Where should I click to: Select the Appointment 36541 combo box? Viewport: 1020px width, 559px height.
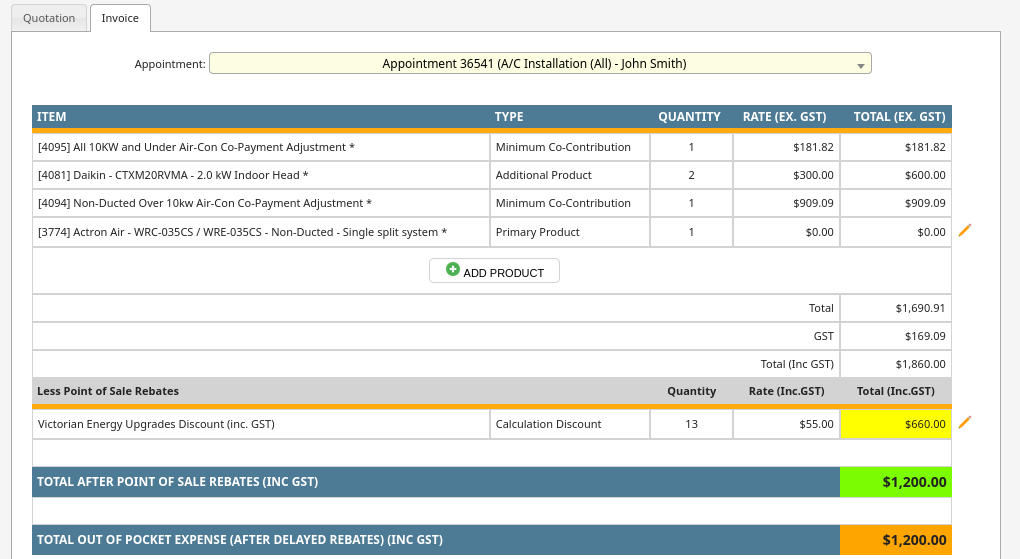pyautogui.click(x=540, y=64)
